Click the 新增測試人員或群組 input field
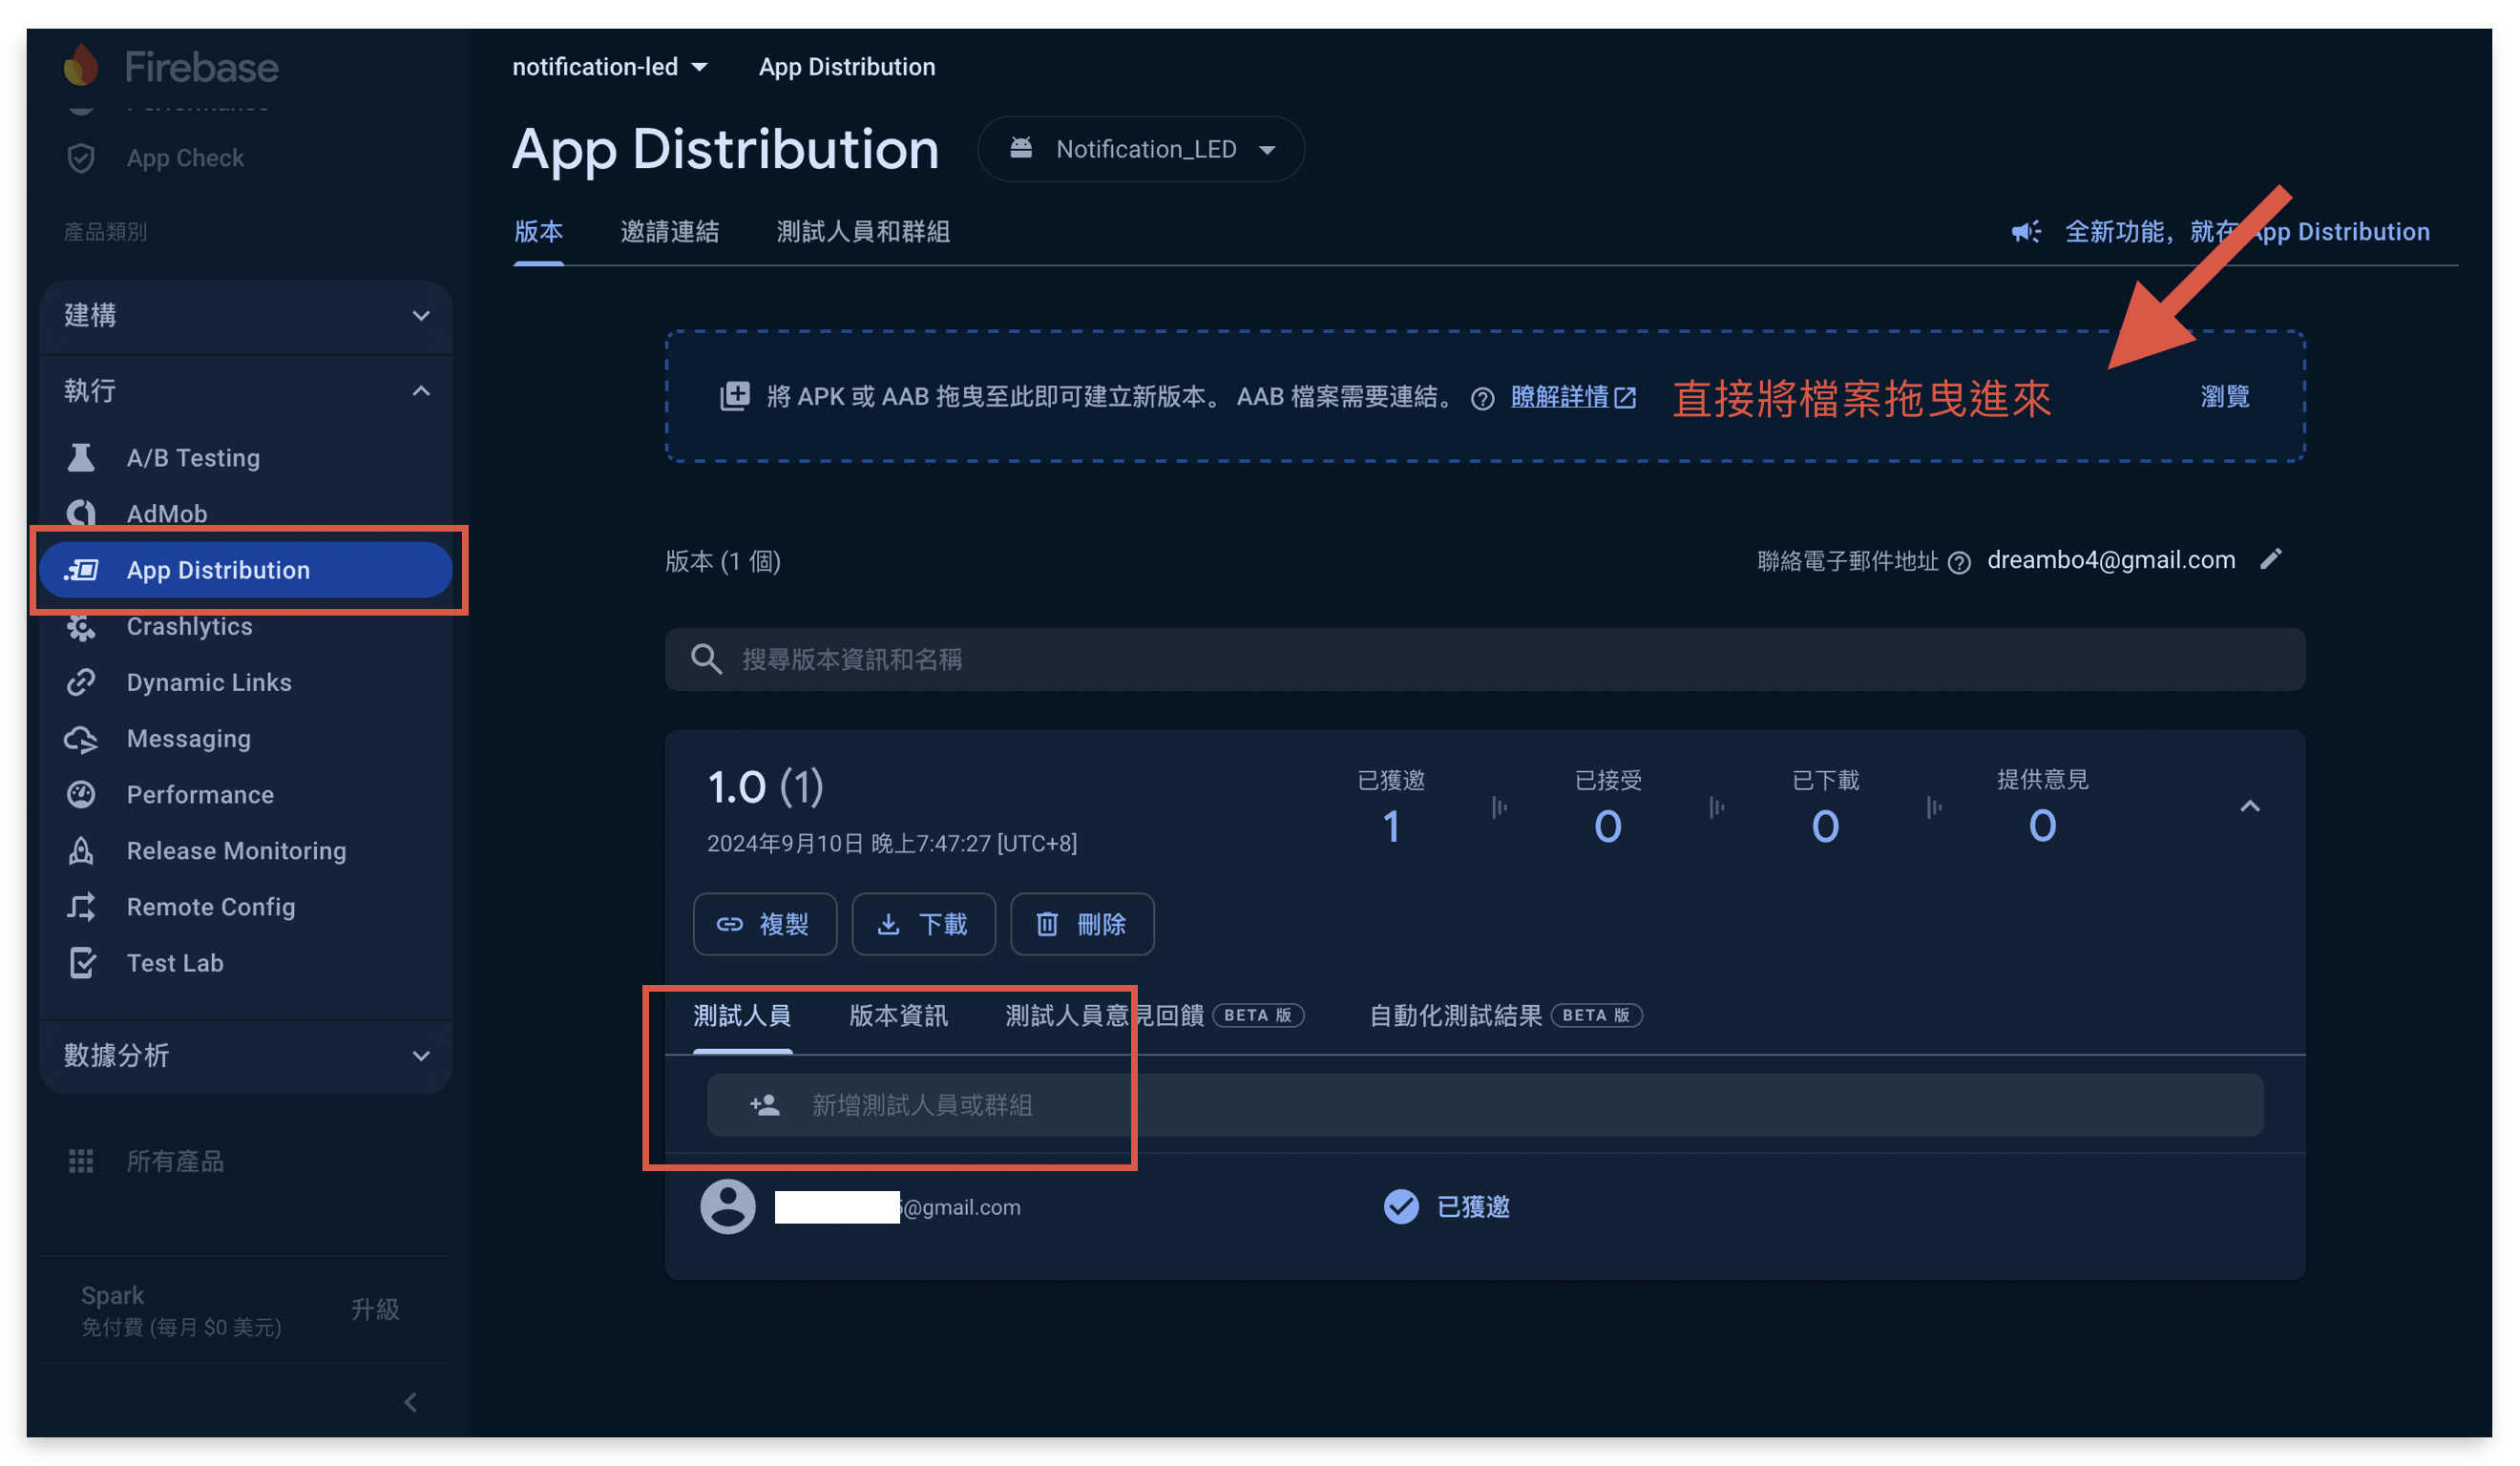This screenshot has width=2520, height=1466. [921, 1104]
